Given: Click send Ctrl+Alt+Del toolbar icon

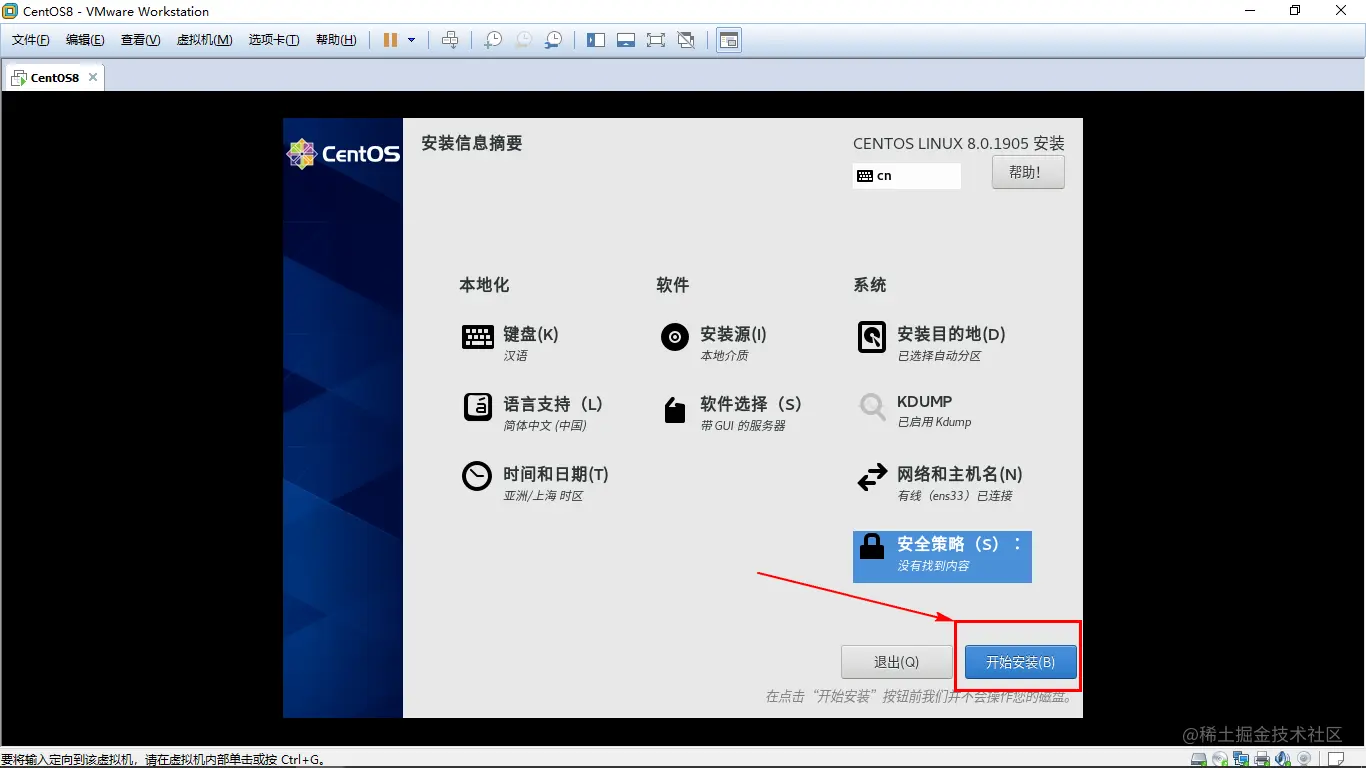Looking at the screenshot, I should click(450, 40).
